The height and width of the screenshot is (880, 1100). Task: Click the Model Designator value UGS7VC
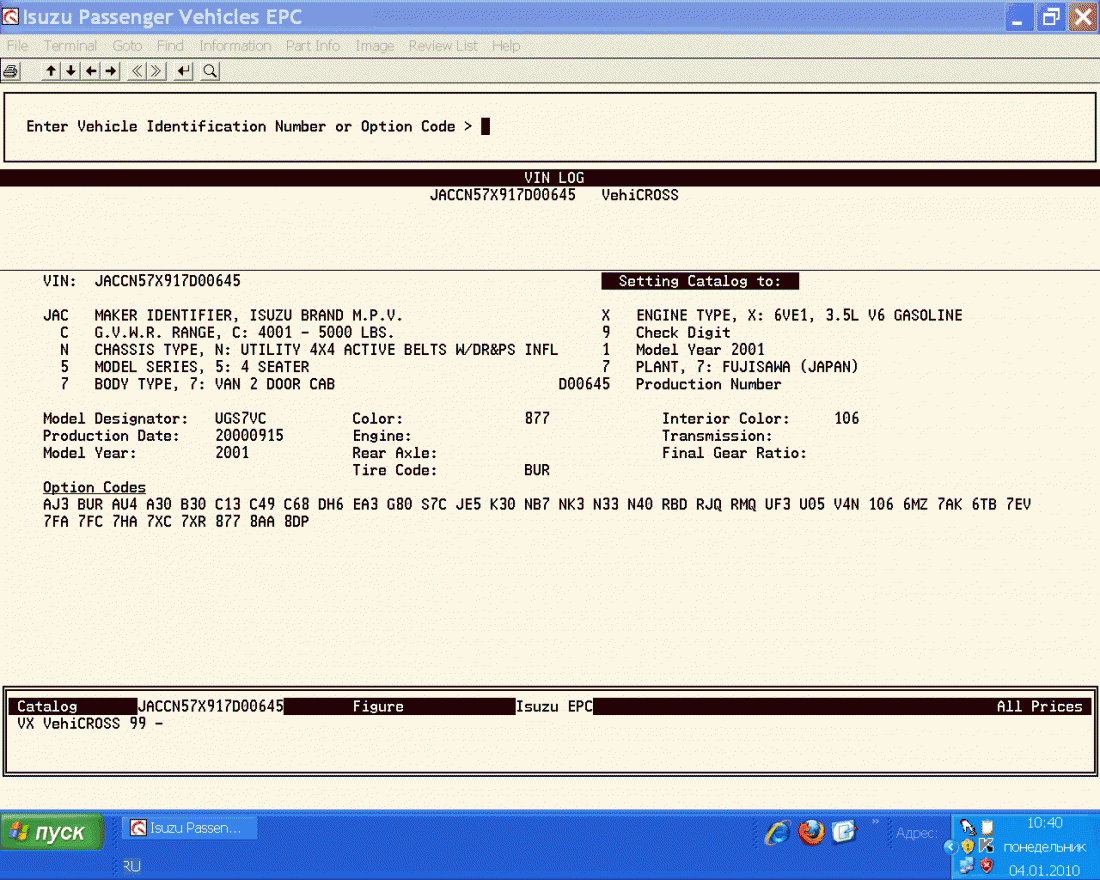coord(241,418)
